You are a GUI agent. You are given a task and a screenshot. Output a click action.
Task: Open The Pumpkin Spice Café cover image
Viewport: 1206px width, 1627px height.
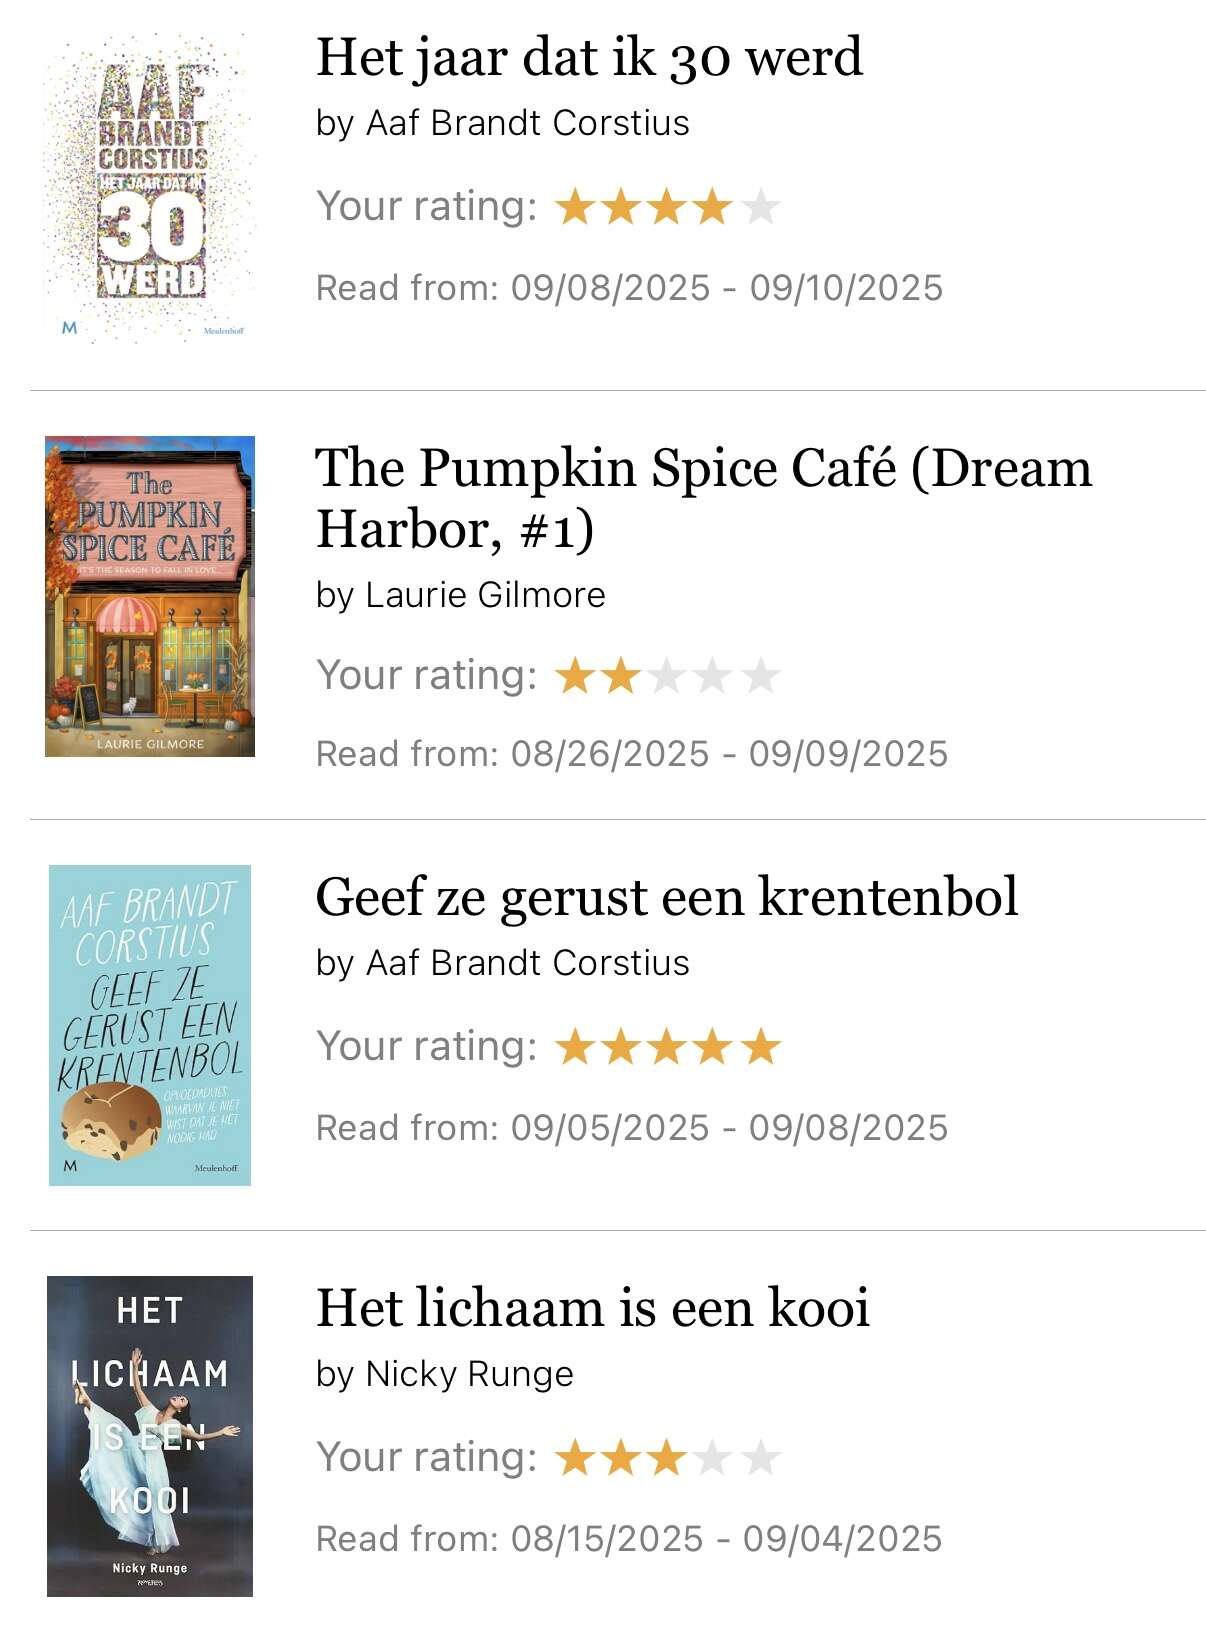(x=150, y=596)
